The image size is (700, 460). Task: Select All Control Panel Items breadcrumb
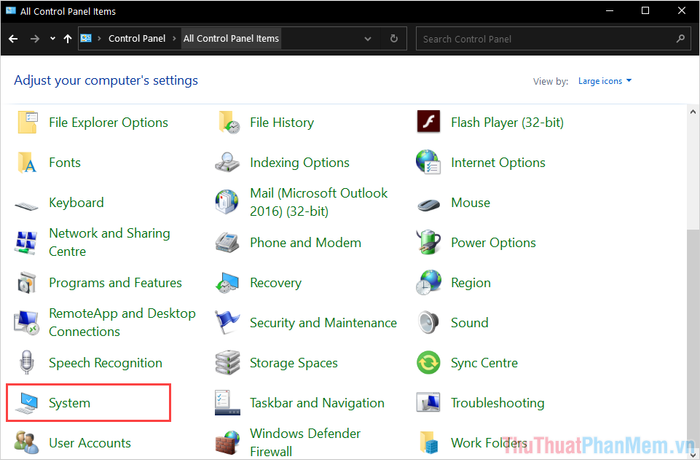[x=231, y=39]
